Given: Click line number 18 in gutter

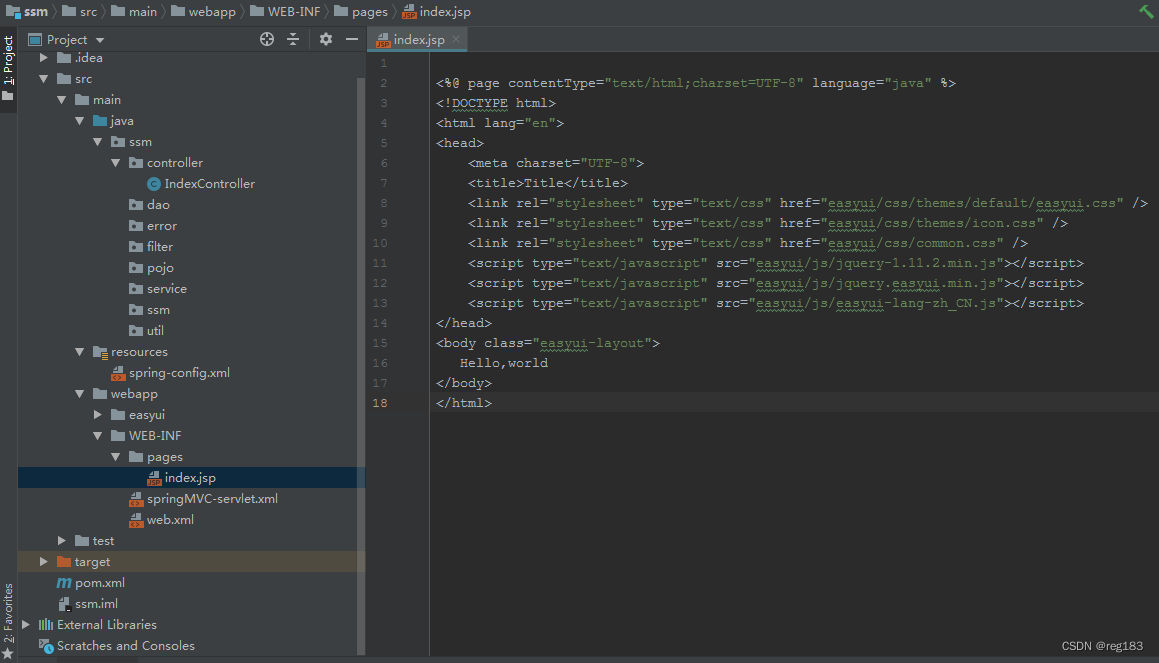Looking at the screenshot, I should coord(380,403).
